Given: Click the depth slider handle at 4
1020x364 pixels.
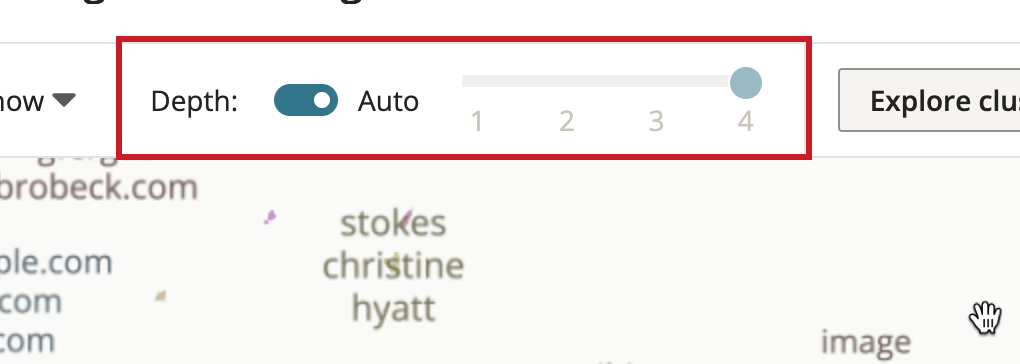Looking at the screenshot, I should 745,83.
